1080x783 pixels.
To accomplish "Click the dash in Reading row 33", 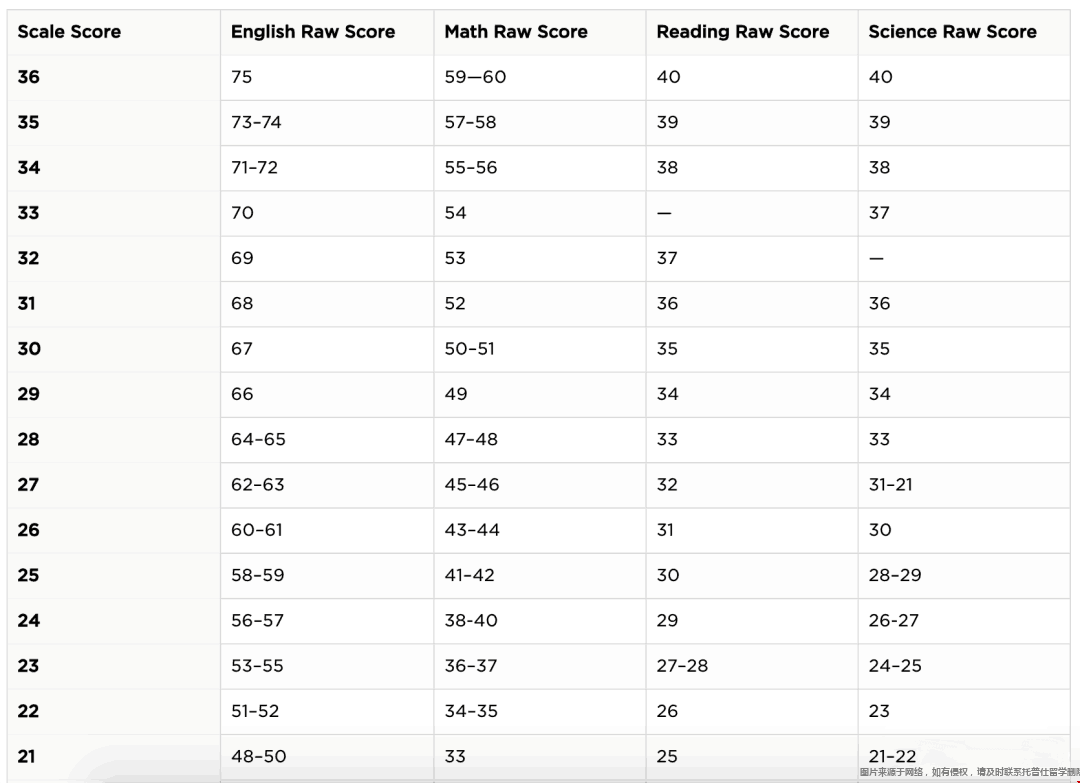I will (664, 213).
